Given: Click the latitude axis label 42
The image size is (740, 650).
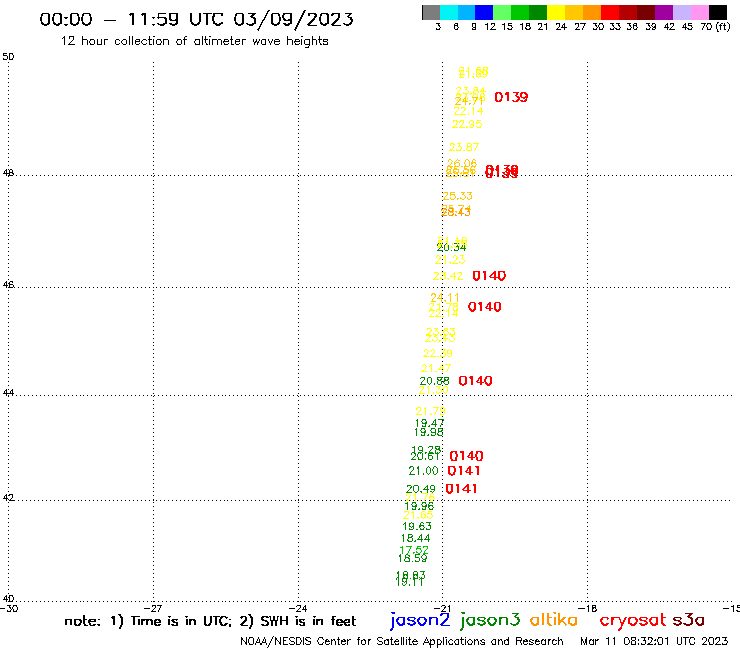Looking at the screenshot, I should [x=8, y=498].
